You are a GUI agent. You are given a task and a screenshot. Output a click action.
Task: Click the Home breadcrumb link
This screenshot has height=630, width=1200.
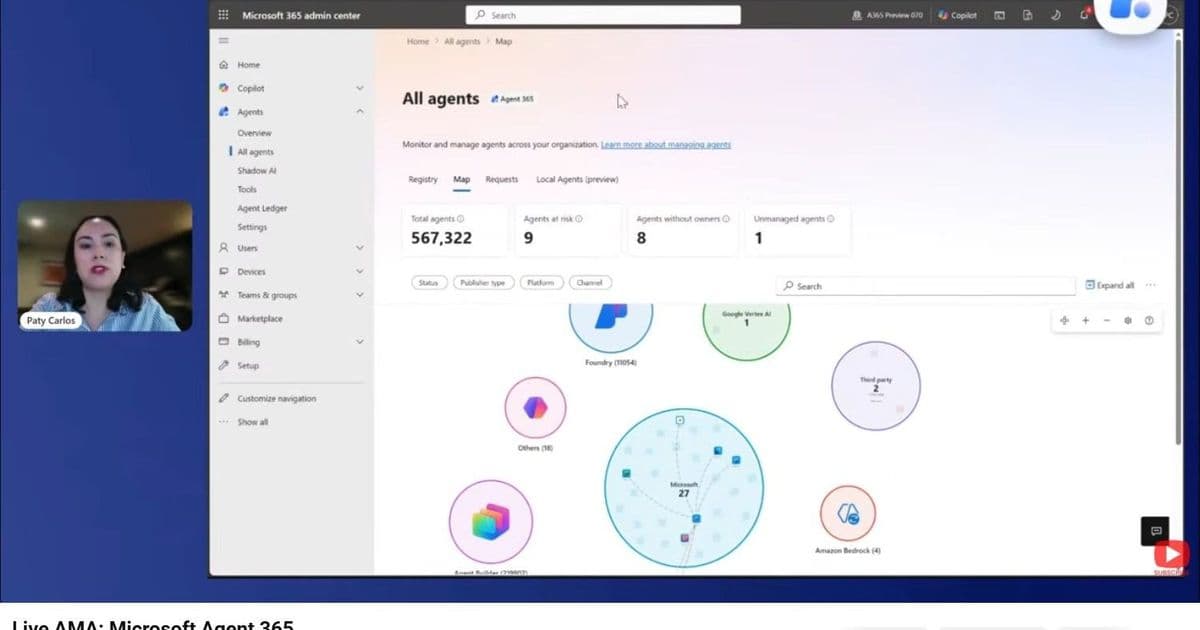418,42
